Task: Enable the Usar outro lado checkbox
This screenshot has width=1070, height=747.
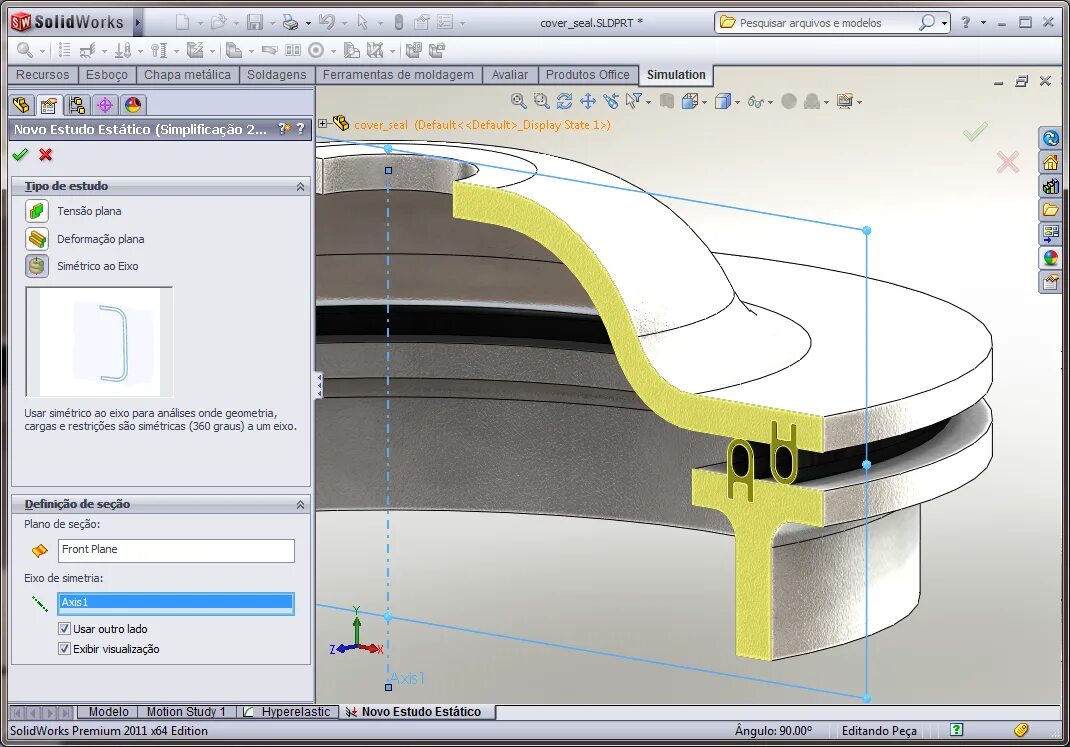Action: 64,629
